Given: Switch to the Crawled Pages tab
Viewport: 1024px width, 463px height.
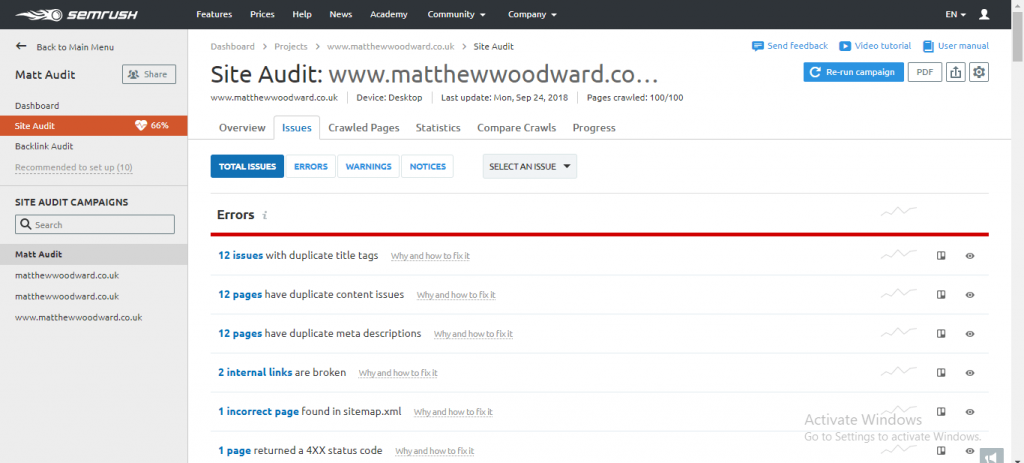Looking at the screenshot, I should point(364,128).
